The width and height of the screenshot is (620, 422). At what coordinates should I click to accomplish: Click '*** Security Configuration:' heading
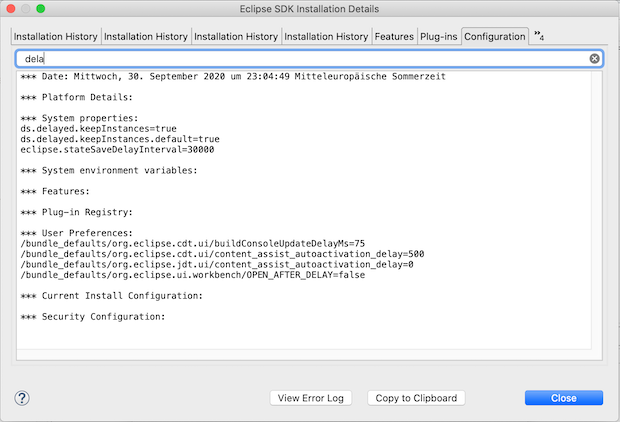tap(93, 317)
